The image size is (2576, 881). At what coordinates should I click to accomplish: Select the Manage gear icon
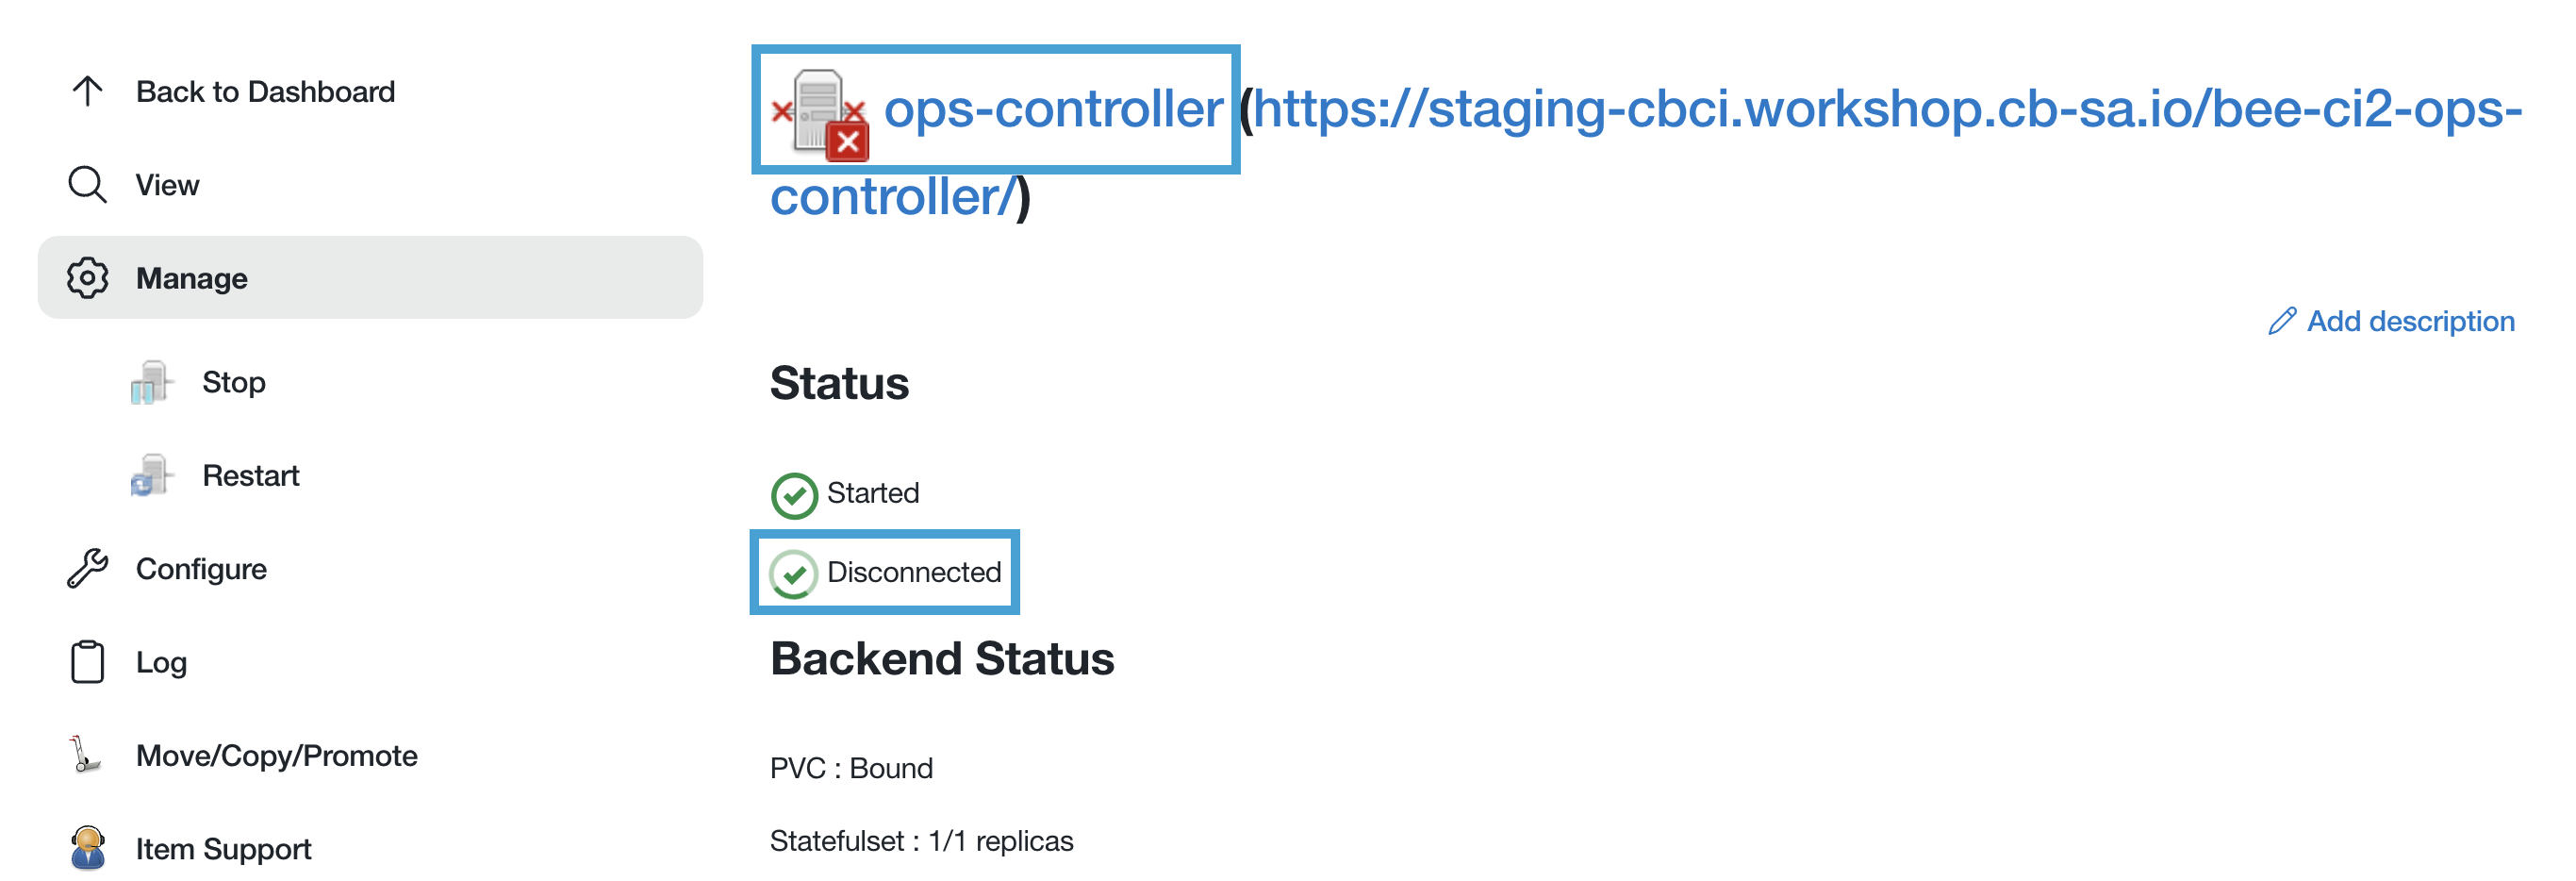(88, 278)
